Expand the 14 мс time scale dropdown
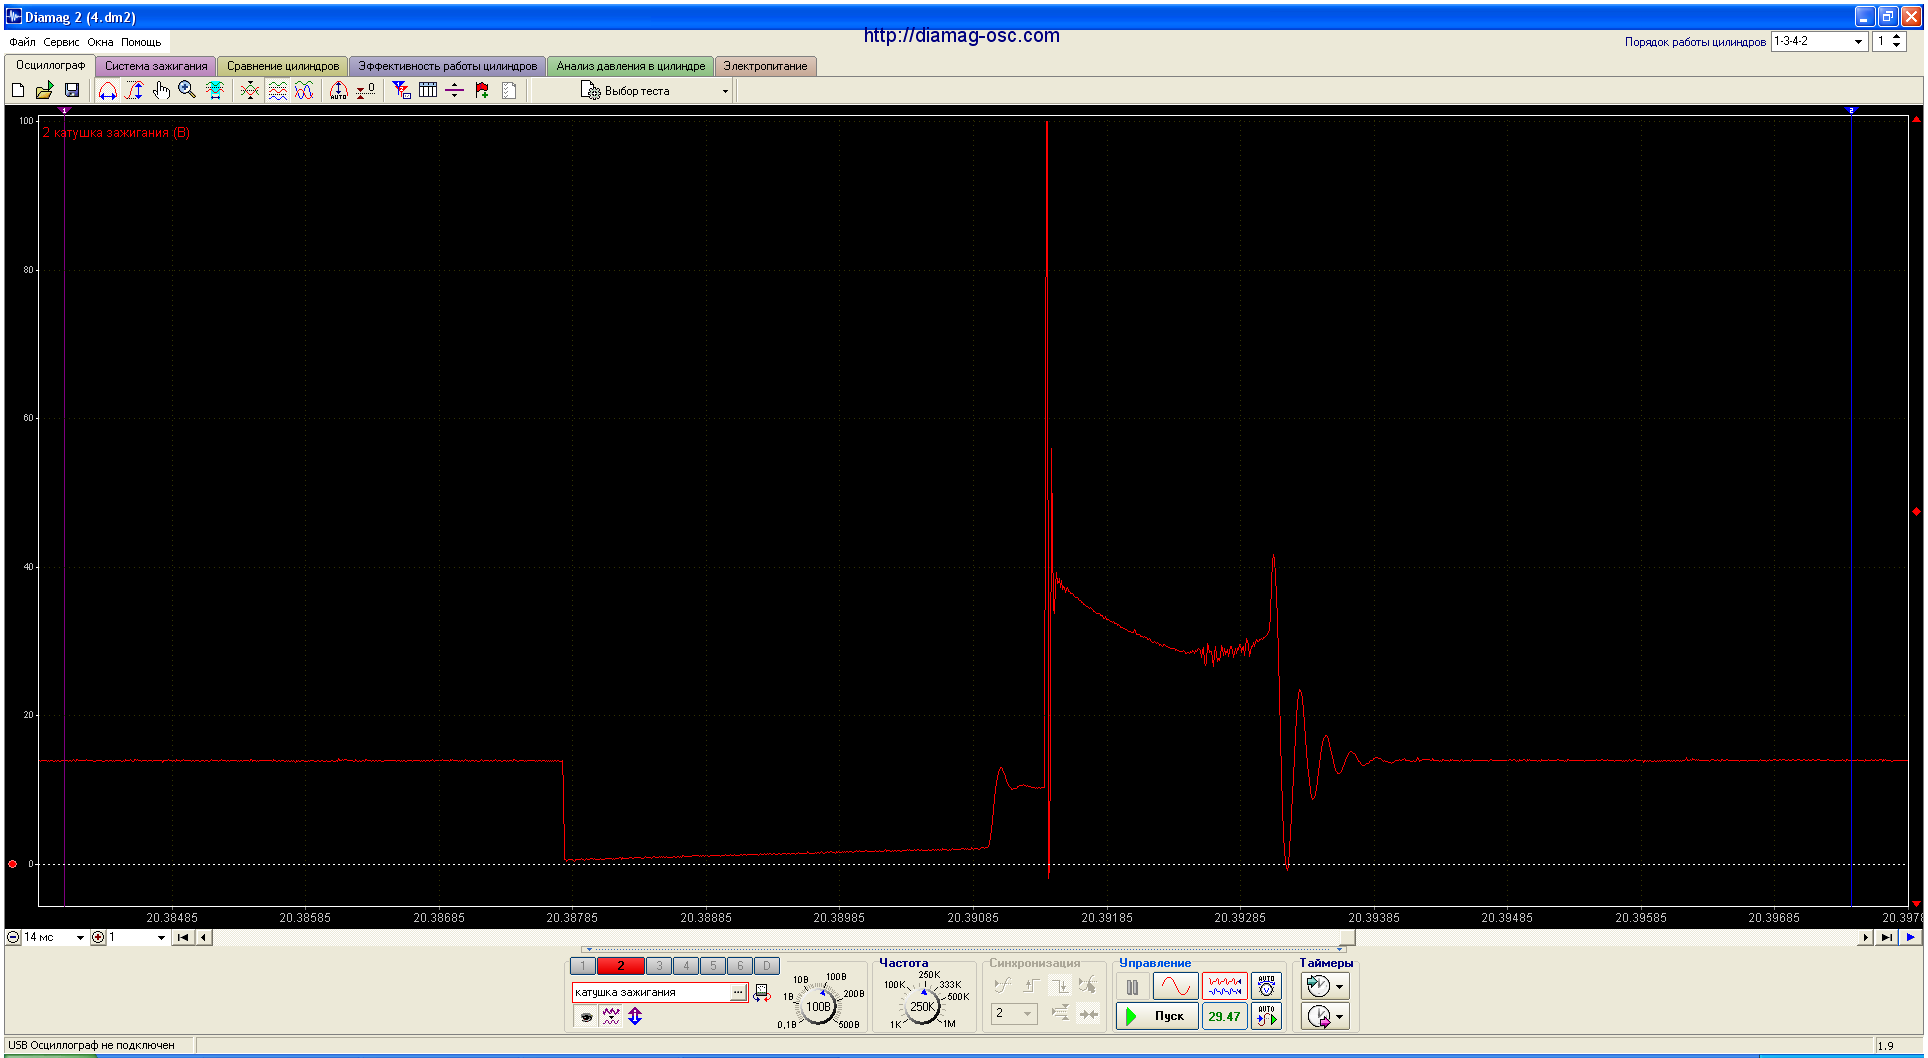1928x1058 pixels. [80, 938]
